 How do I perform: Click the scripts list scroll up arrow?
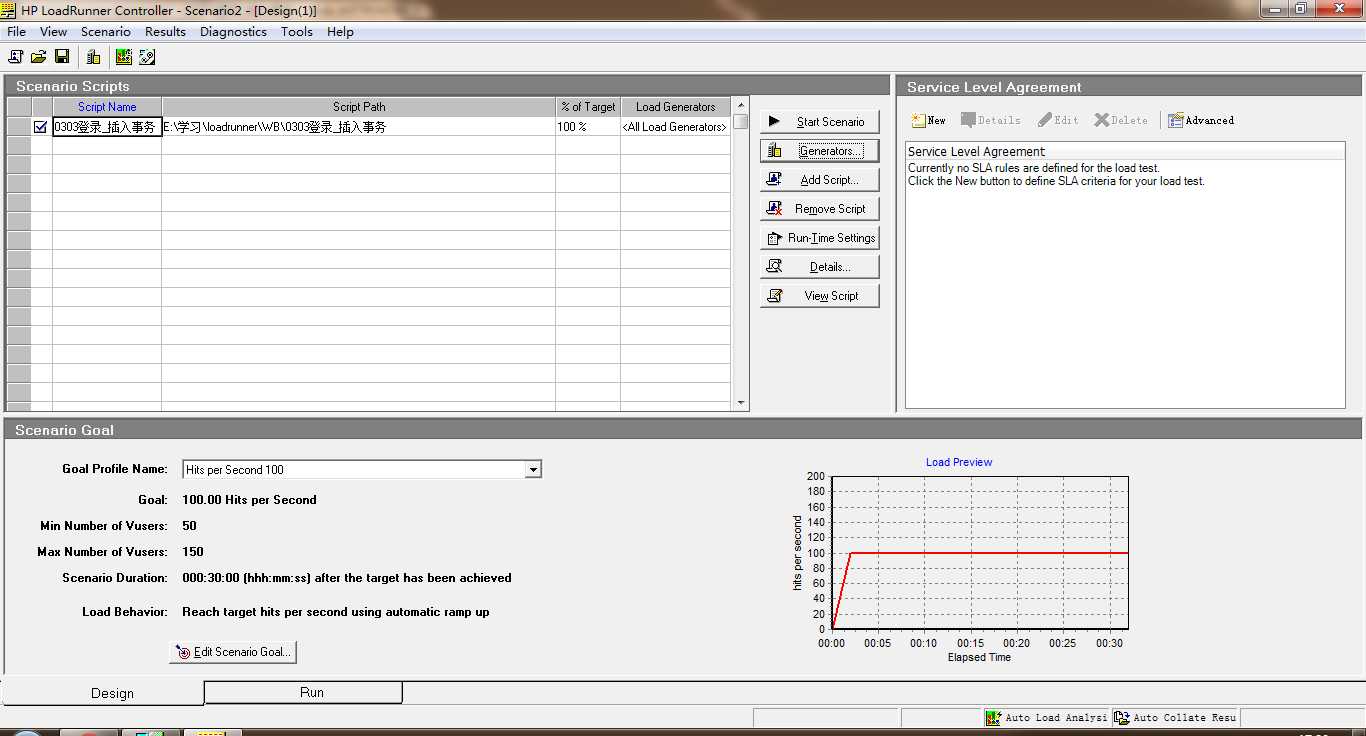[x=741, y=105]
